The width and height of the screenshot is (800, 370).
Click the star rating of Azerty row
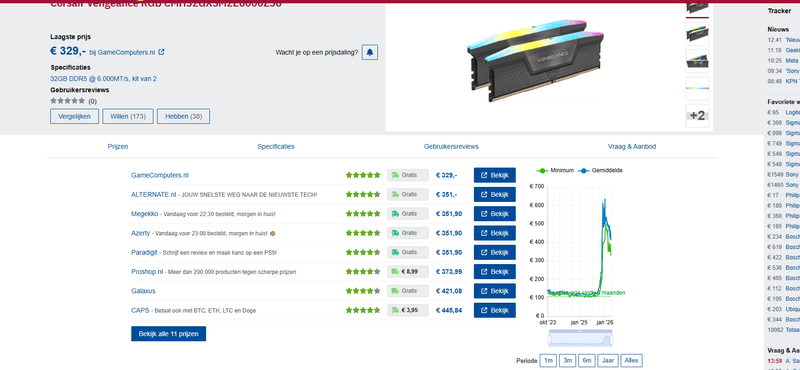pyautogui.click(x=363, y=233)
